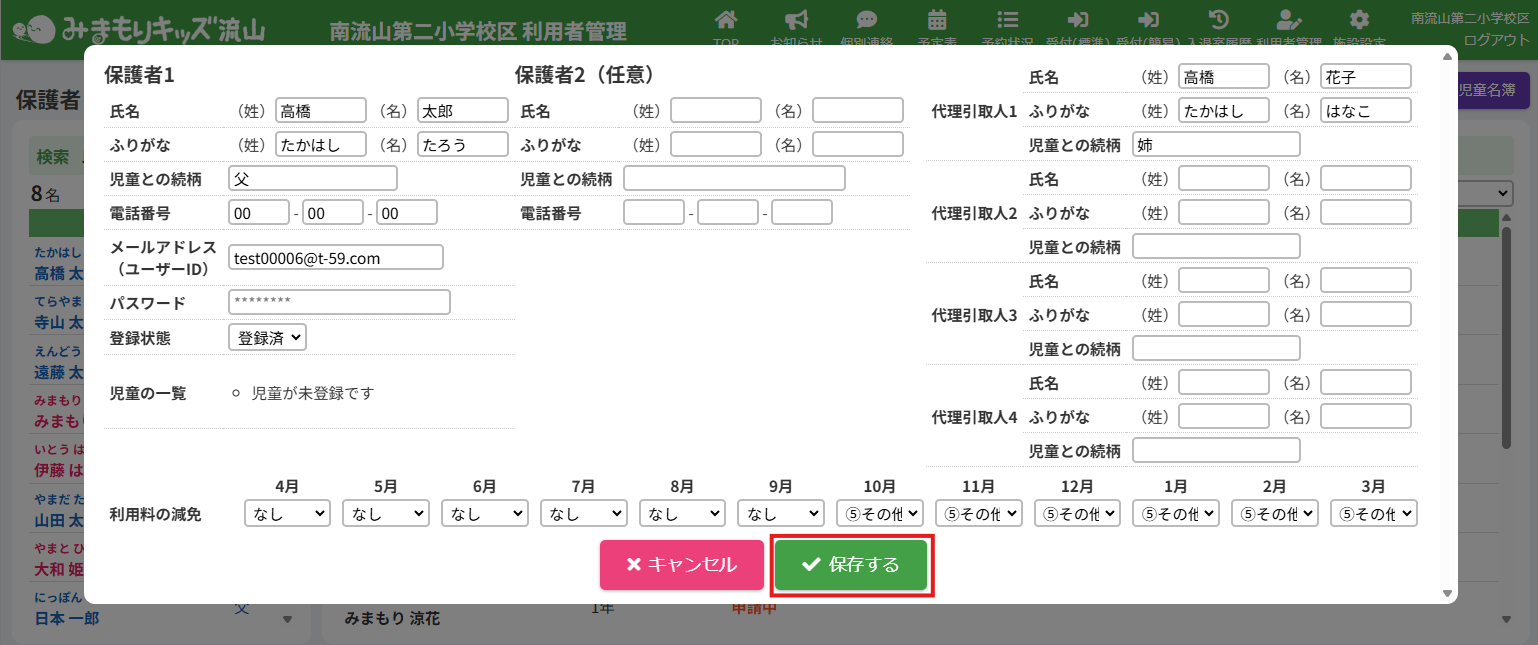The image size is (1538, 645).
Task: Click the dialog scrollbar down arrow
Action: coord(1446,594)
